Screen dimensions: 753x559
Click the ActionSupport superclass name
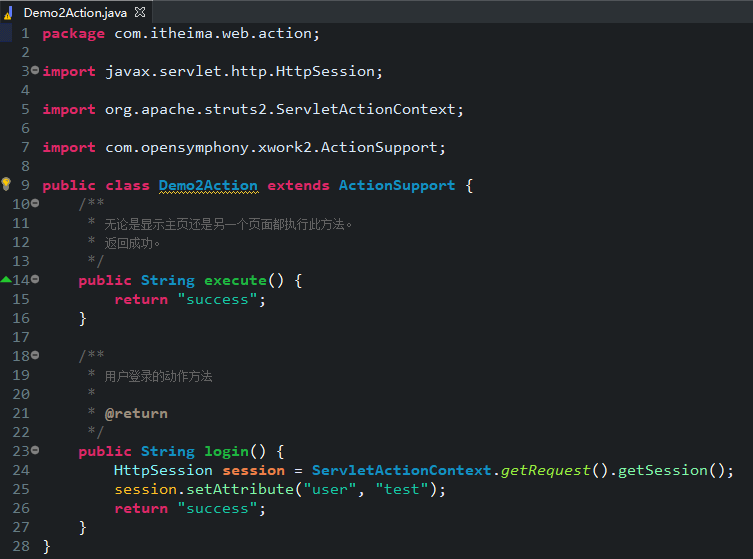click(397, 185)
